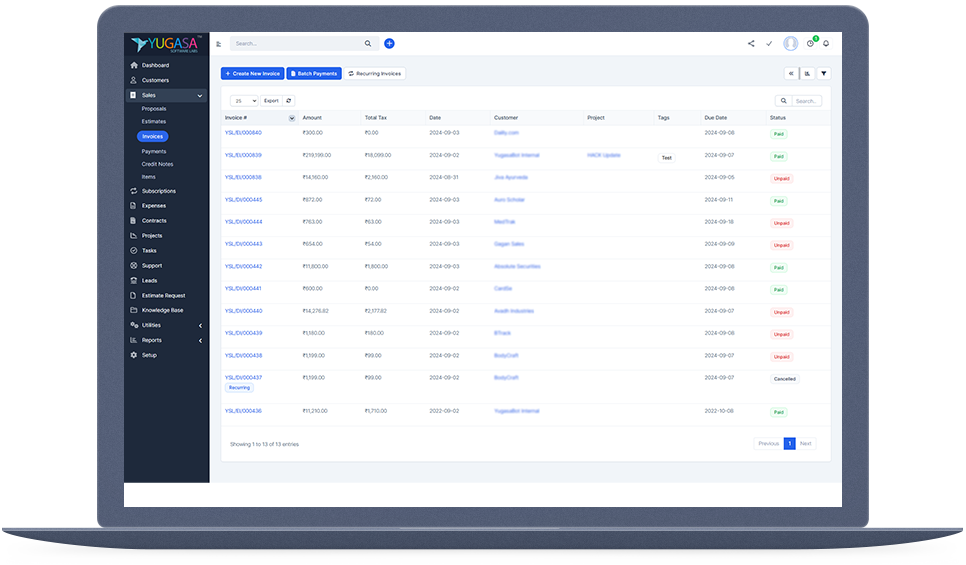Click the Export button
966x565 pixels.
pos(271,100)
